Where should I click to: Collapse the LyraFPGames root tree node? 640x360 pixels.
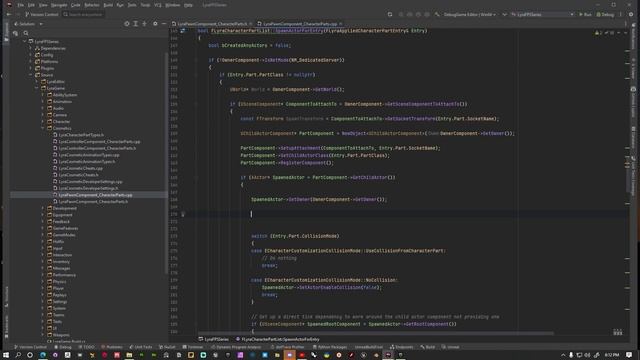pyautogui.click(x=24, y=42)
